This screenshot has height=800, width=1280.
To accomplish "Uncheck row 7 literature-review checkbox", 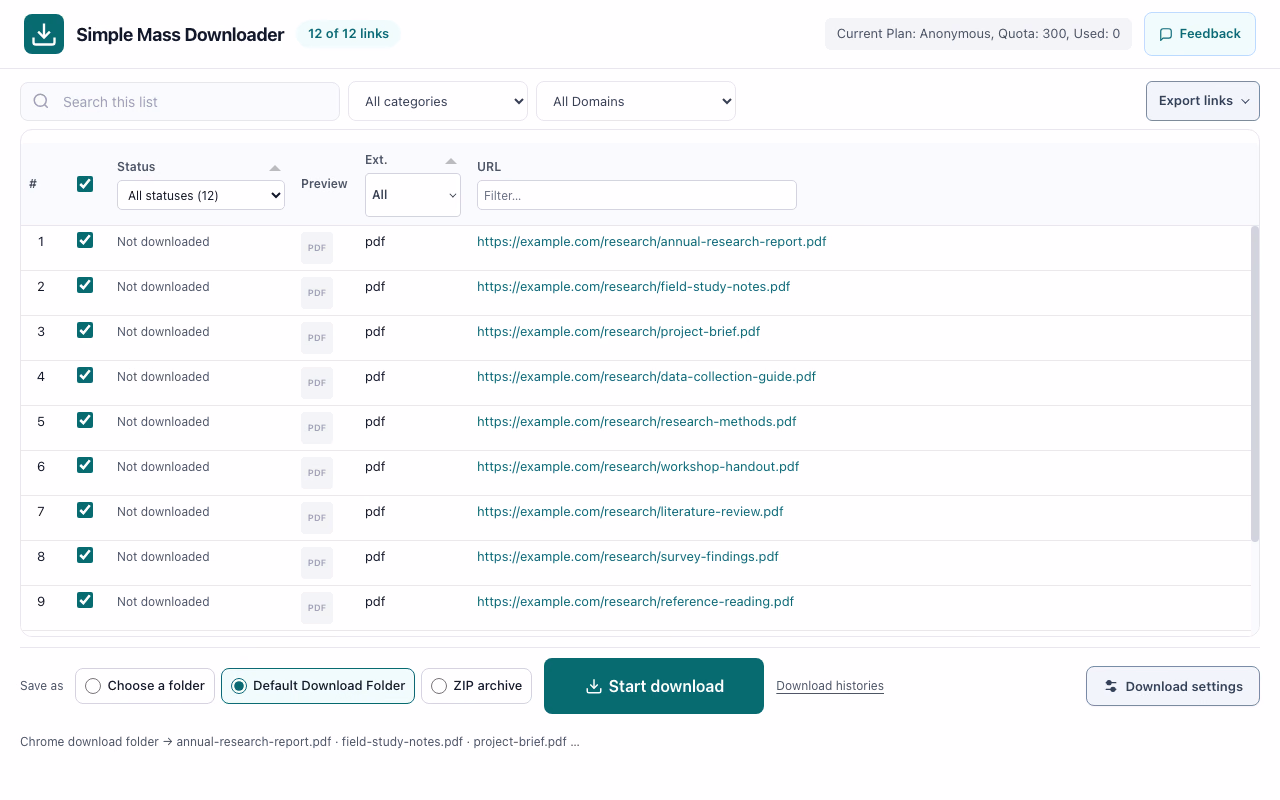I will [x=85, y=510].
